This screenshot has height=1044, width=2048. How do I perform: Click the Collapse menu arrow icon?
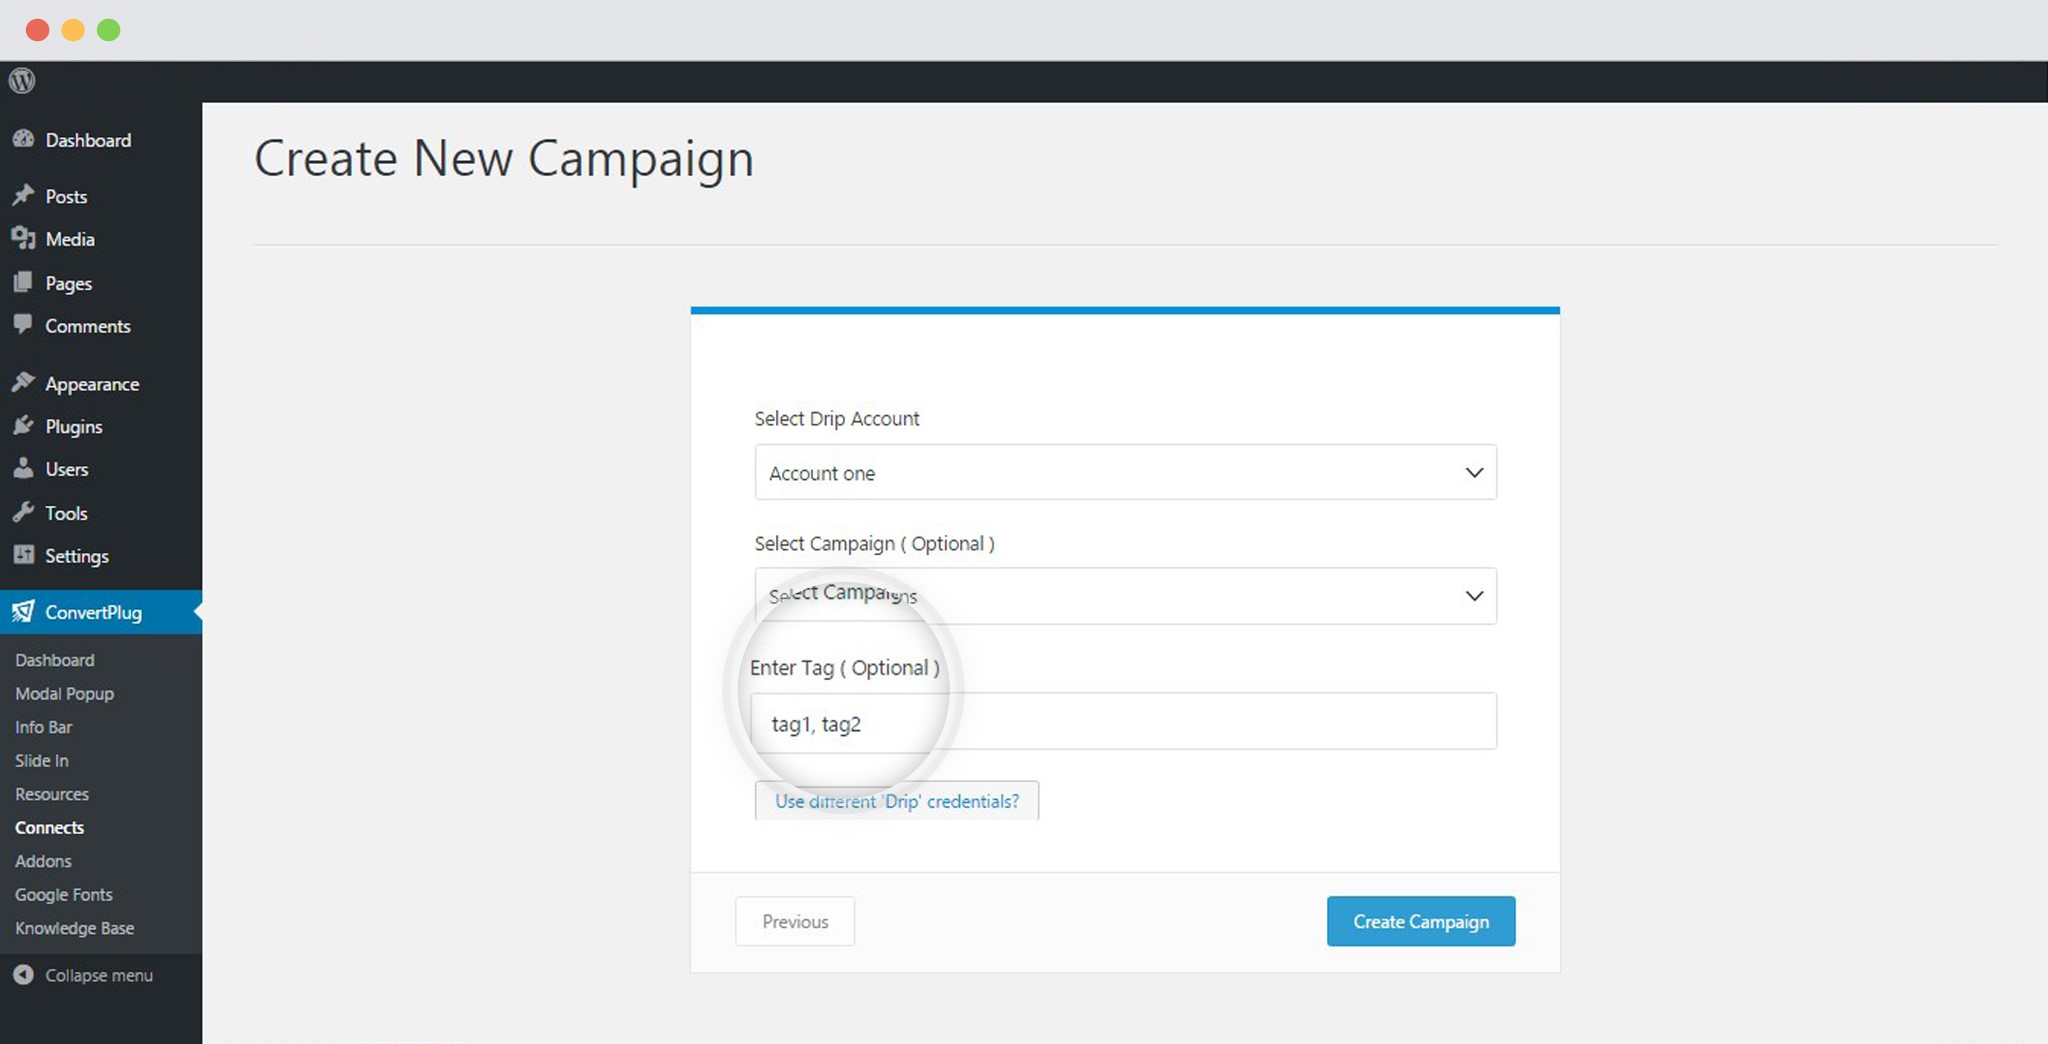click(23, 974)
